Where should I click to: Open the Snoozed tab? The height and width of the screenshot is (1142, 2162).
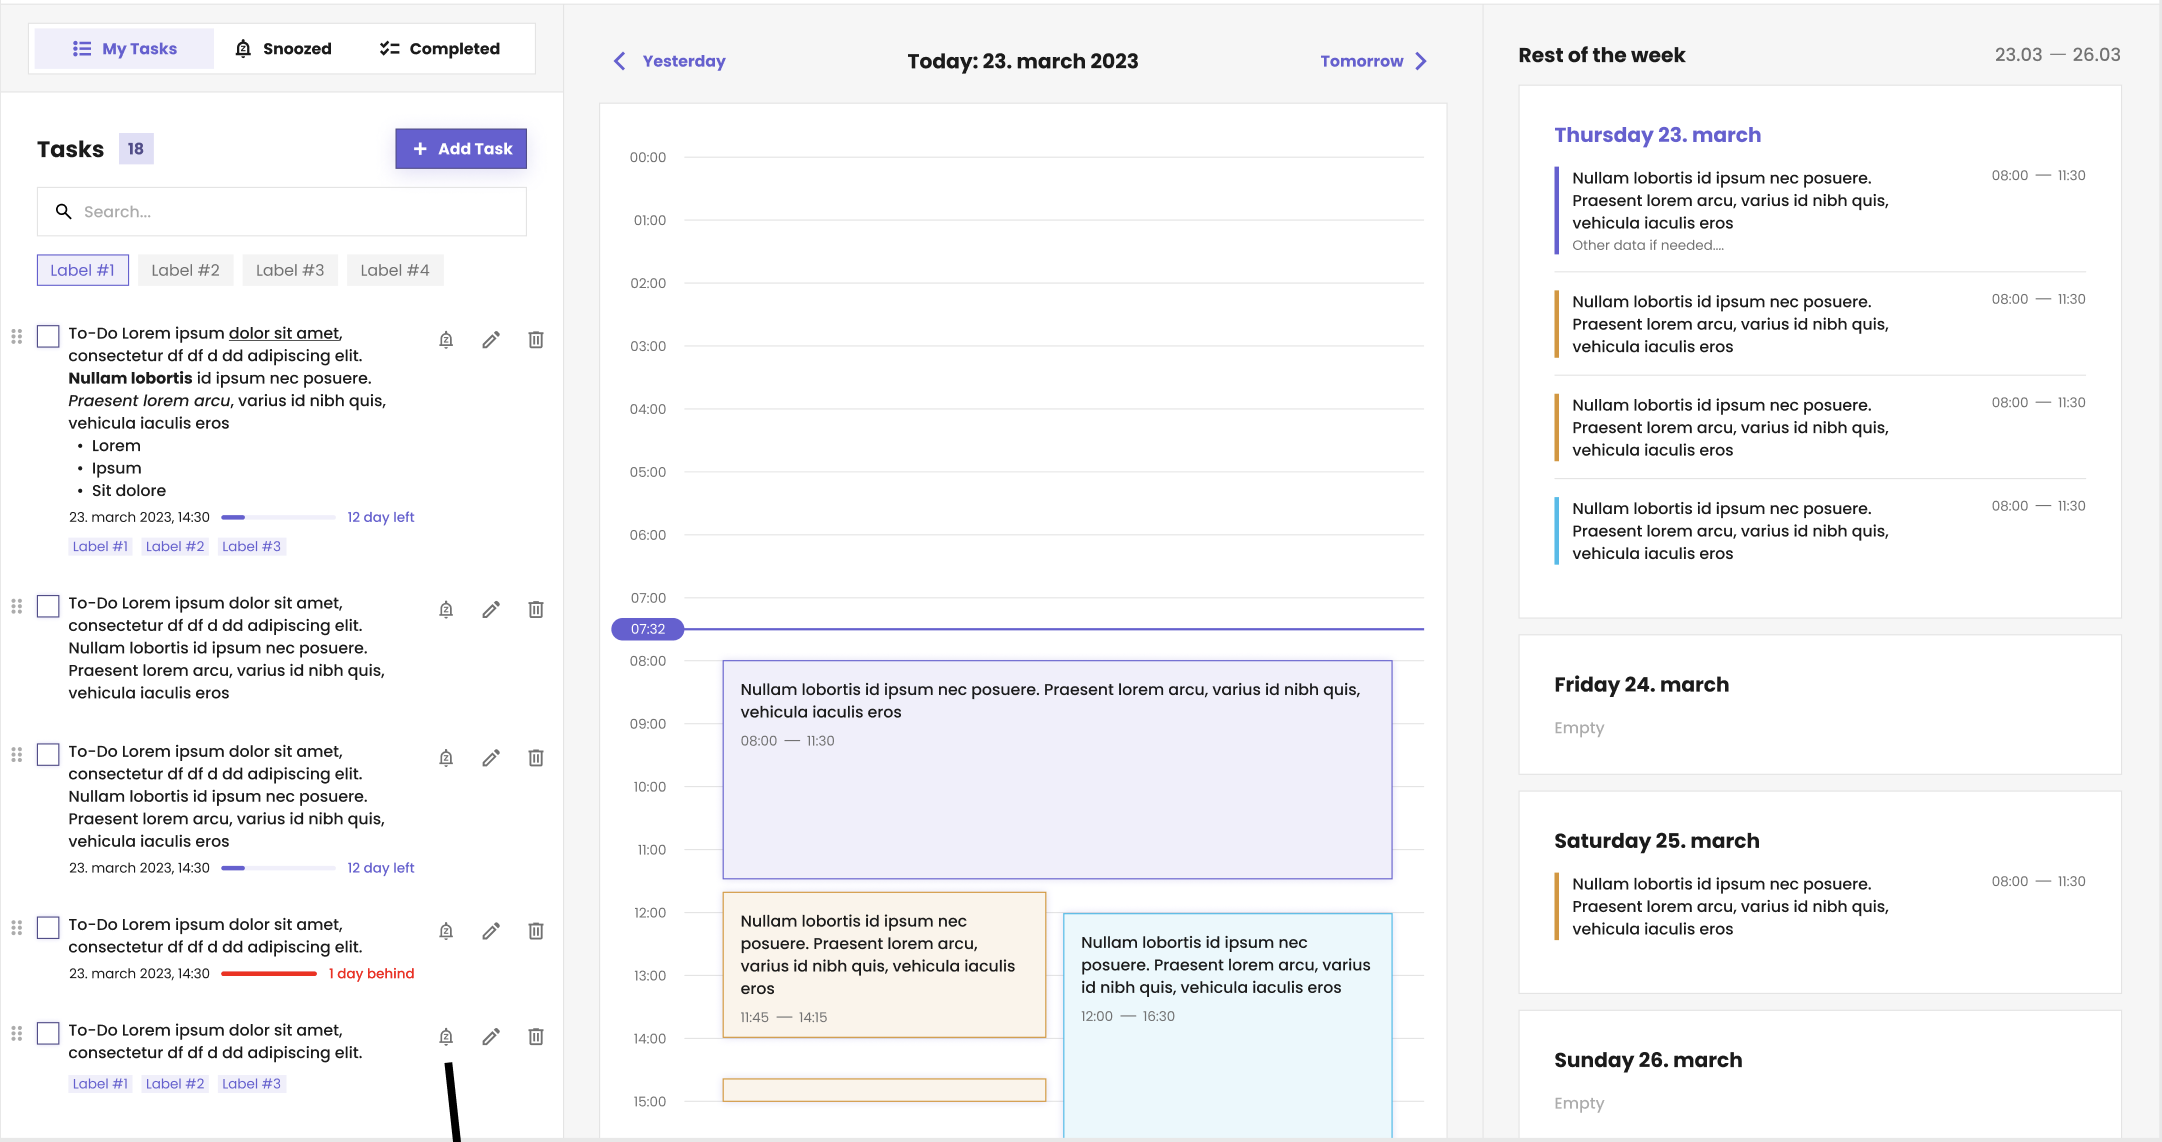click(283, 49)
